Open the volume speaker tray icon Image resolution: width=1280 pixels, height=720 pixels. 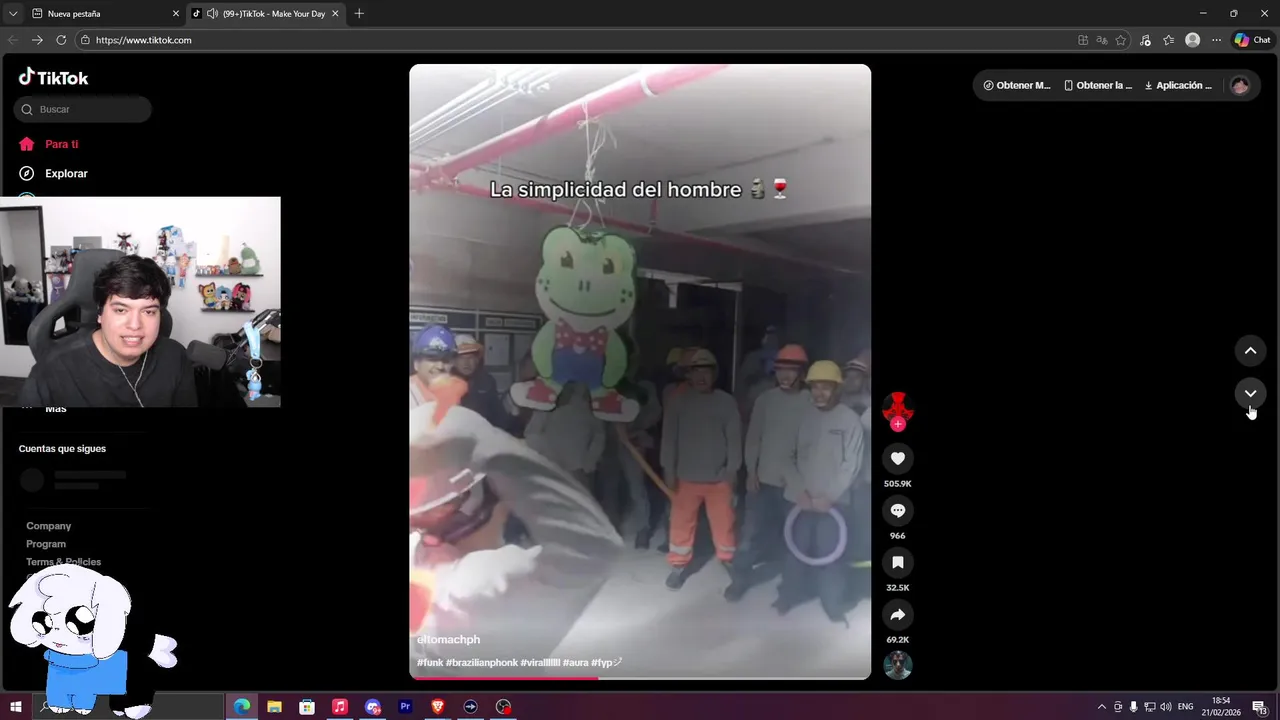click(x=1165, y=707)
